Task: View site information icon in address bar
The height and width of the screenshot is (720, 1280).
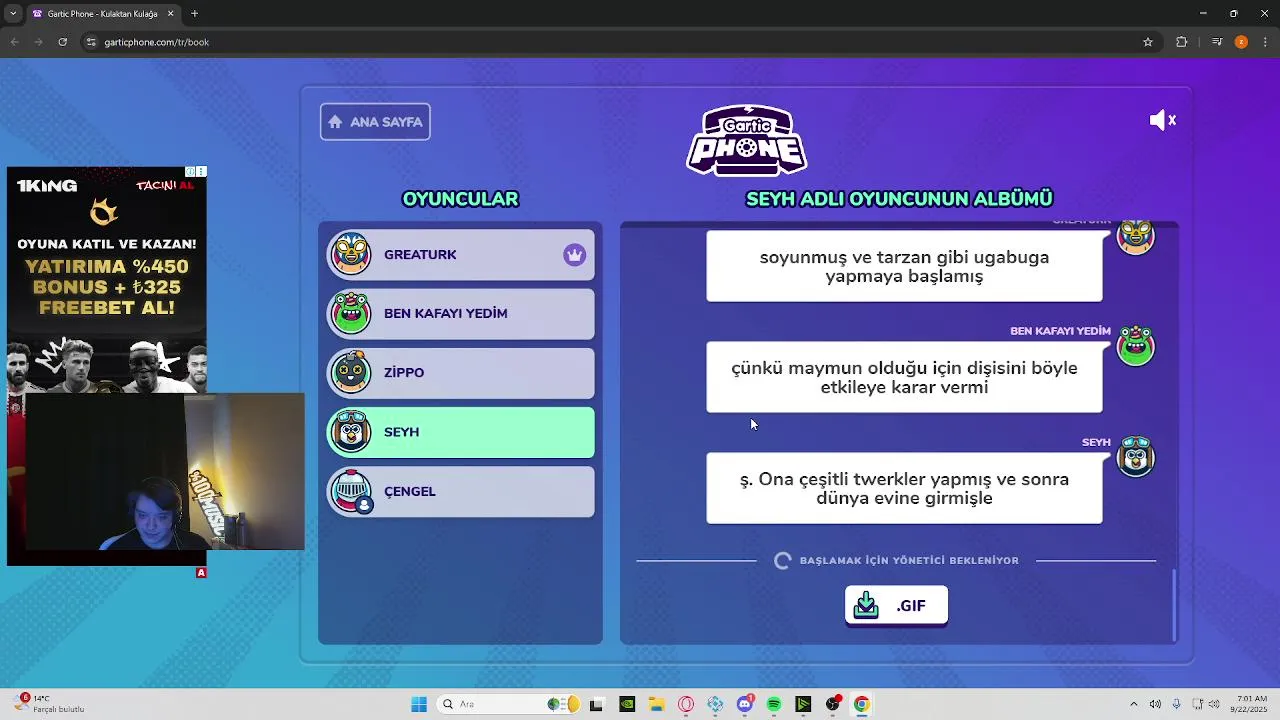Action: tap(91, 42)
